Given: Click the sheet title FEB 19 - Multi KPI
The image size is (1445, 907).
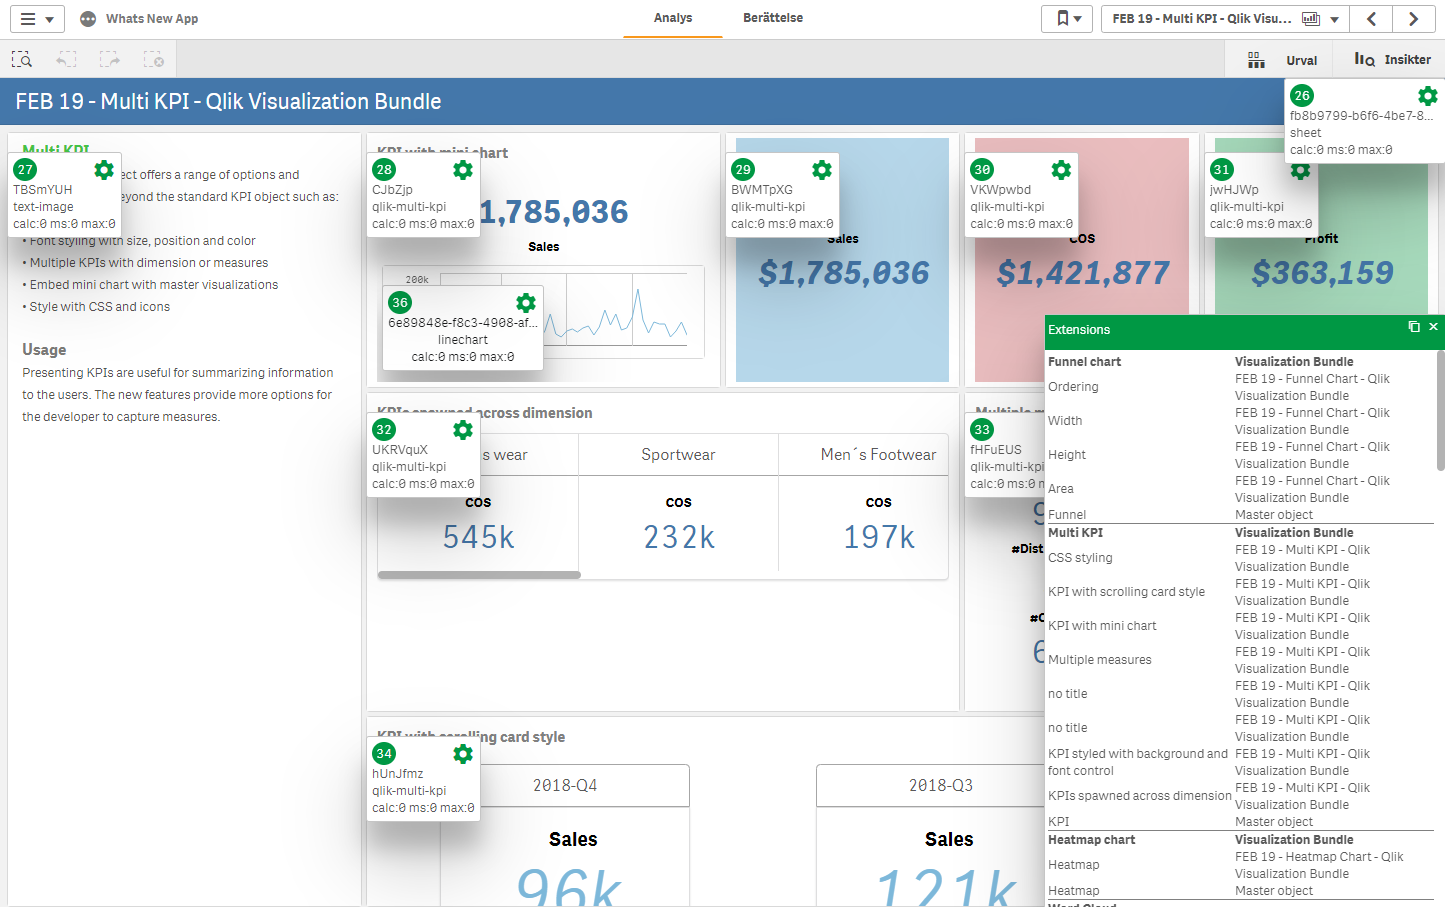Looking at the screenshot, I should click(x=228, y=101).
